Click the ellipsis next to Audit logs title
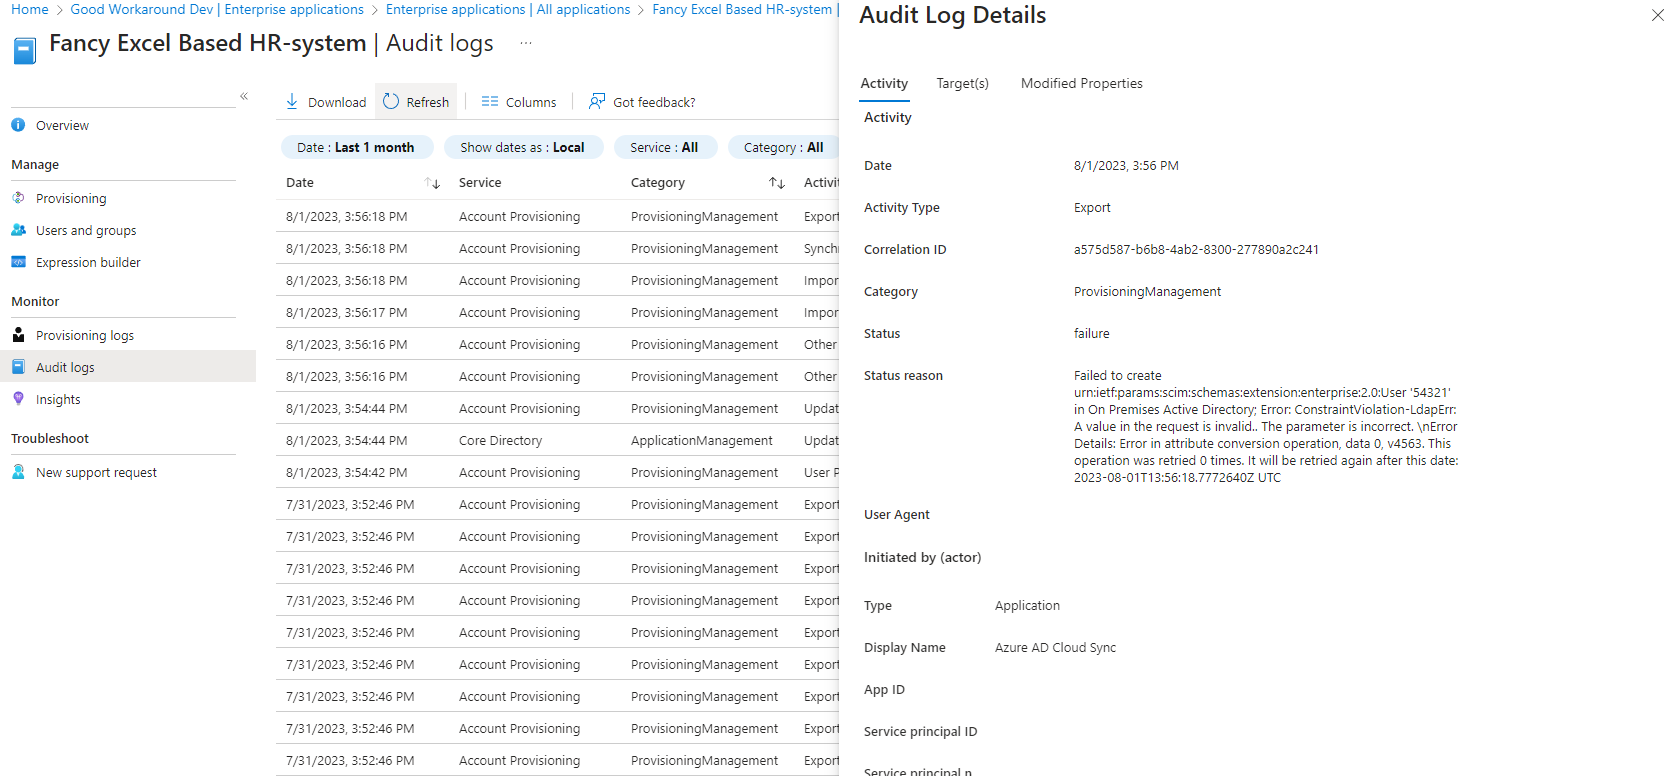Image resolution: width=1673 pixels, height=776 pixels. (x=526, y=43)
